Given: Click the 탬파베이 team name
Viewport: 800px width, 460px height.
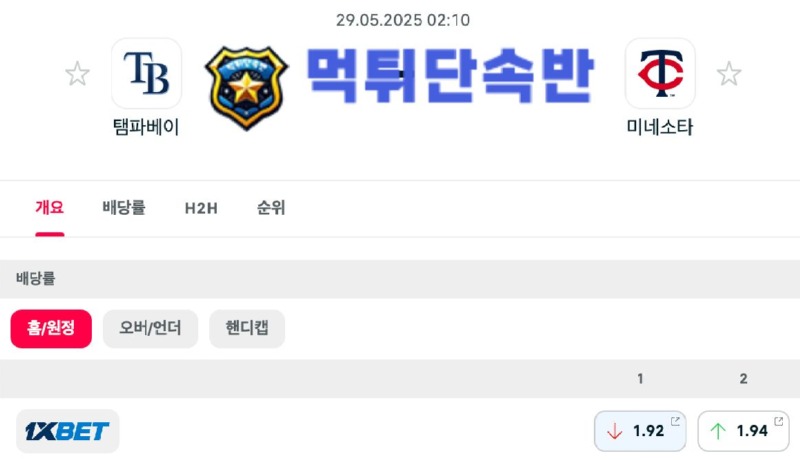Looking at the screenshot, I should 146,126.
